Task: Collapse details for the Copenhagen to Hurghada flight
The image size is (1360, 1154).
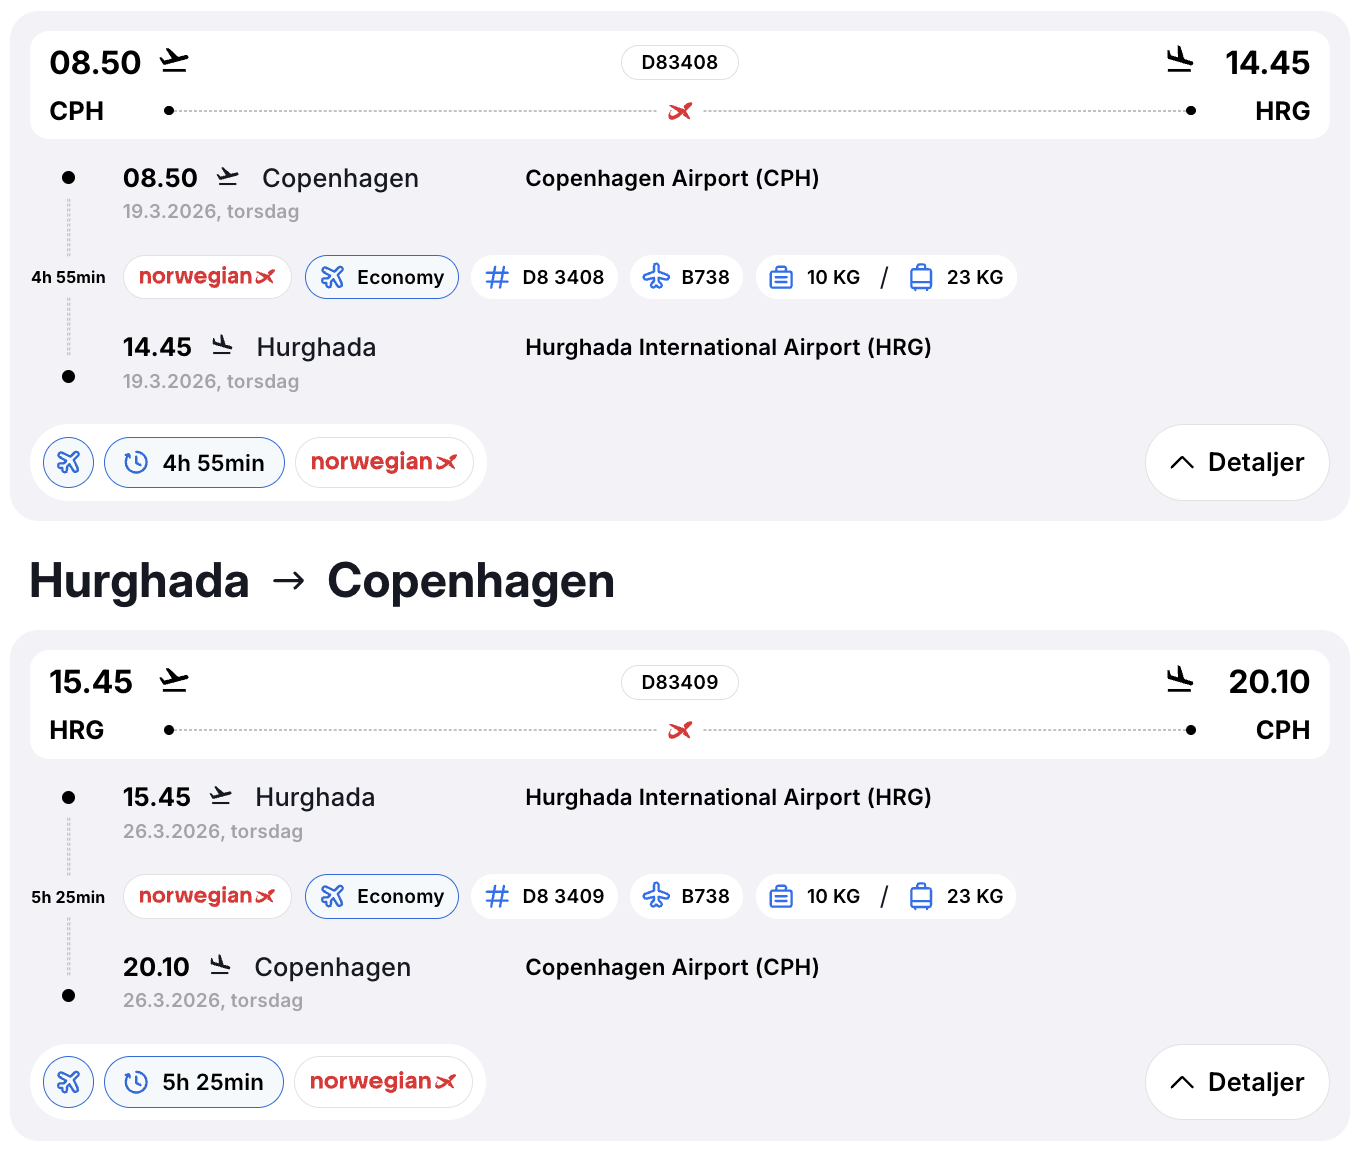Action: pyautogui.click(x=1237, y=463)
